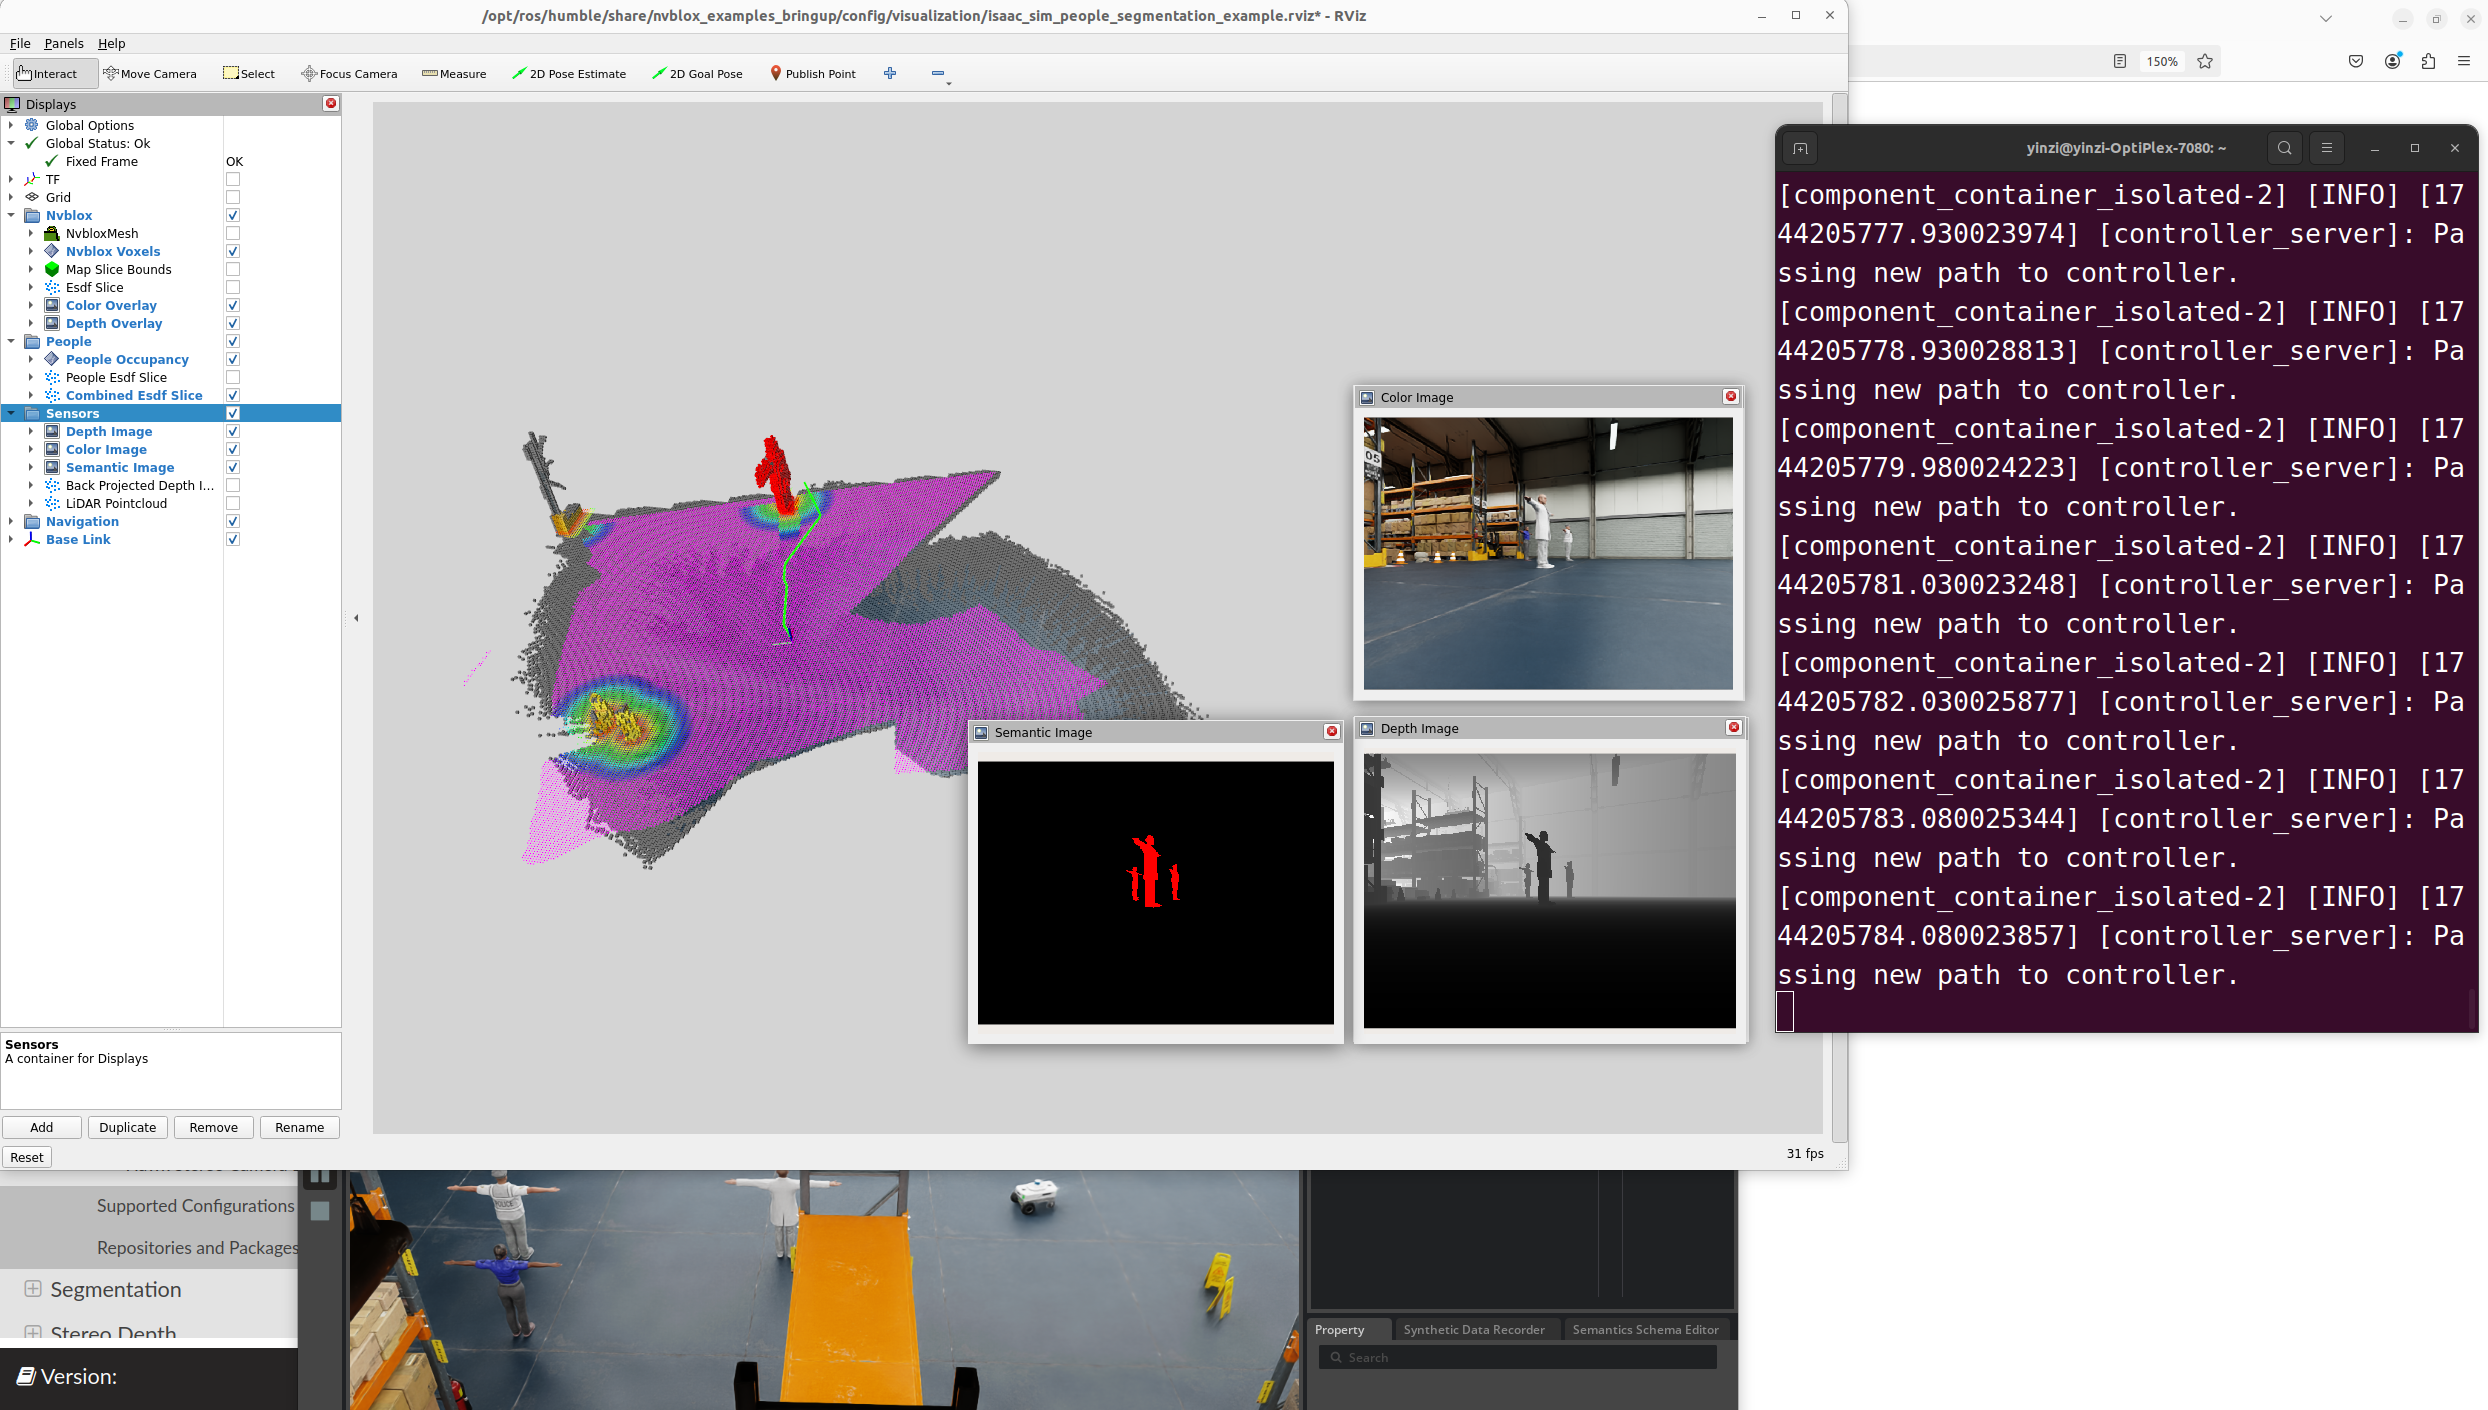Close the Color Image panel
Screen dimensions: 2488x1410
[1731, 397]
